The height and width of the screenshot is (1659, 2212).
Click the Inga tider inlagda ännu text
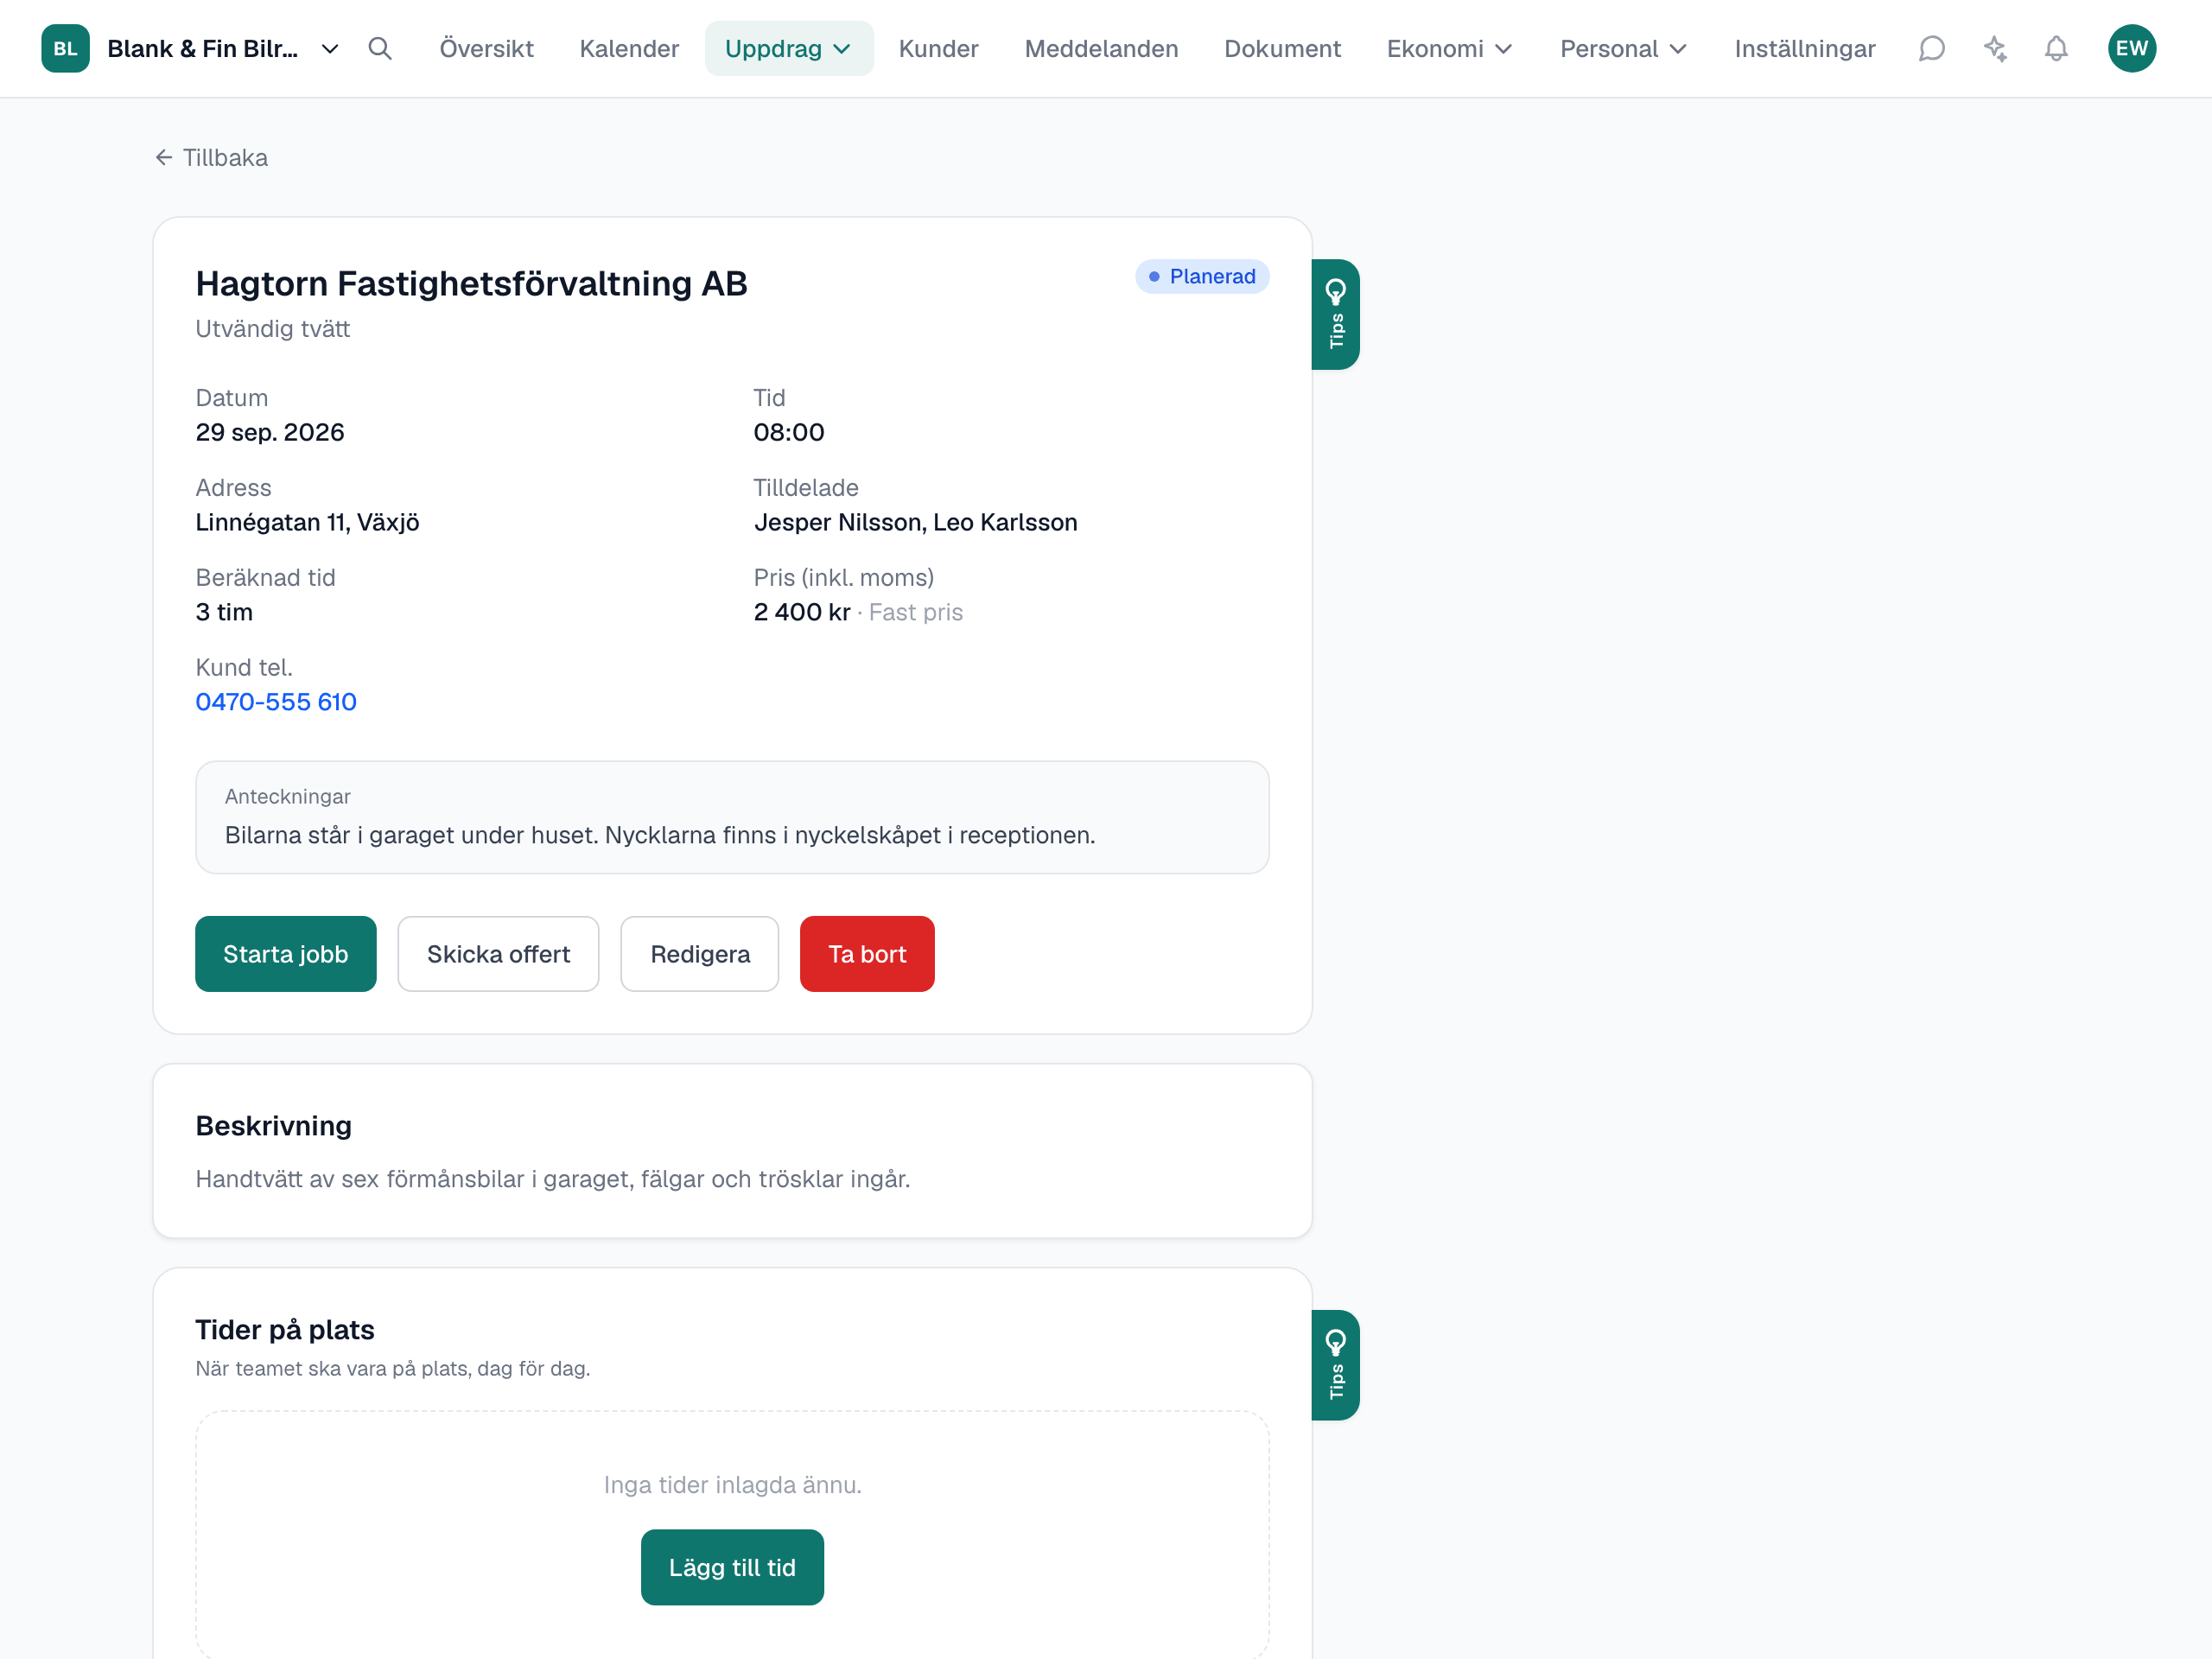[732, 1484]
